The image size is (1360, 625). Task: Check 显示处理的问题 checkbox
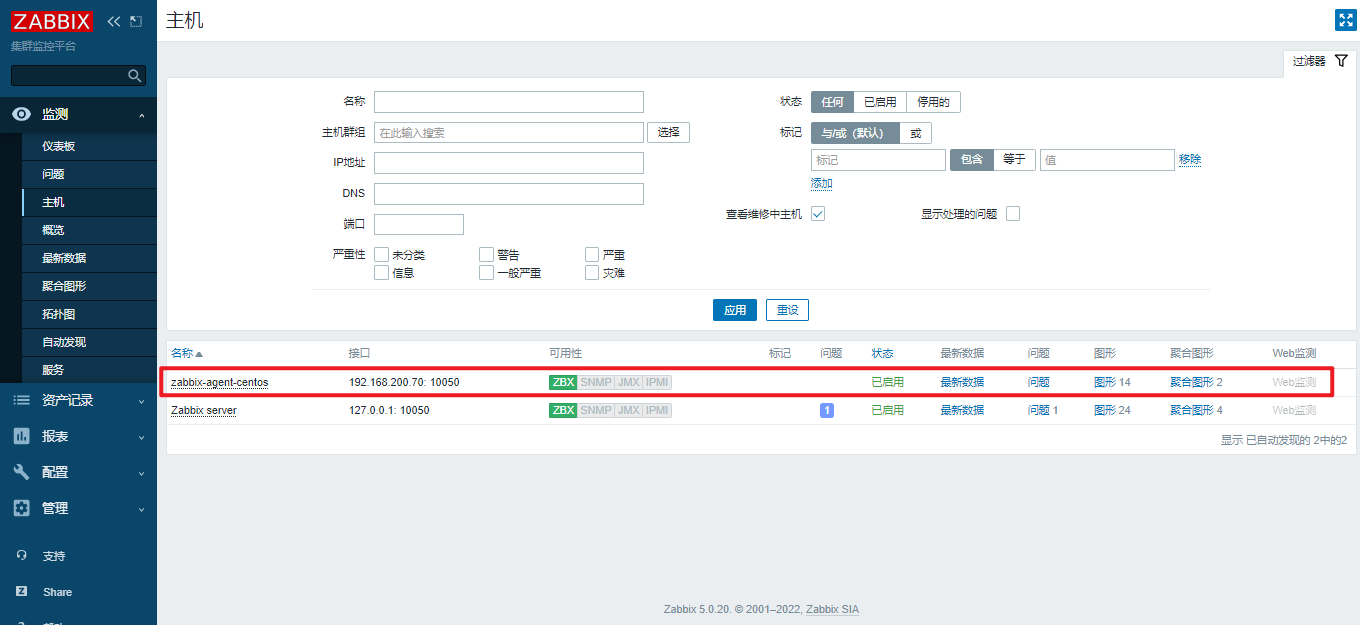[x=1013, y=214]
